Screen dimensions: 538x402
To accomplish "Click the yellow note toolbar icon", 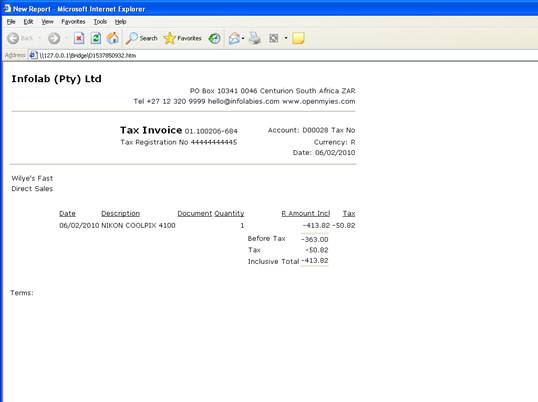I will click(298, 38).
